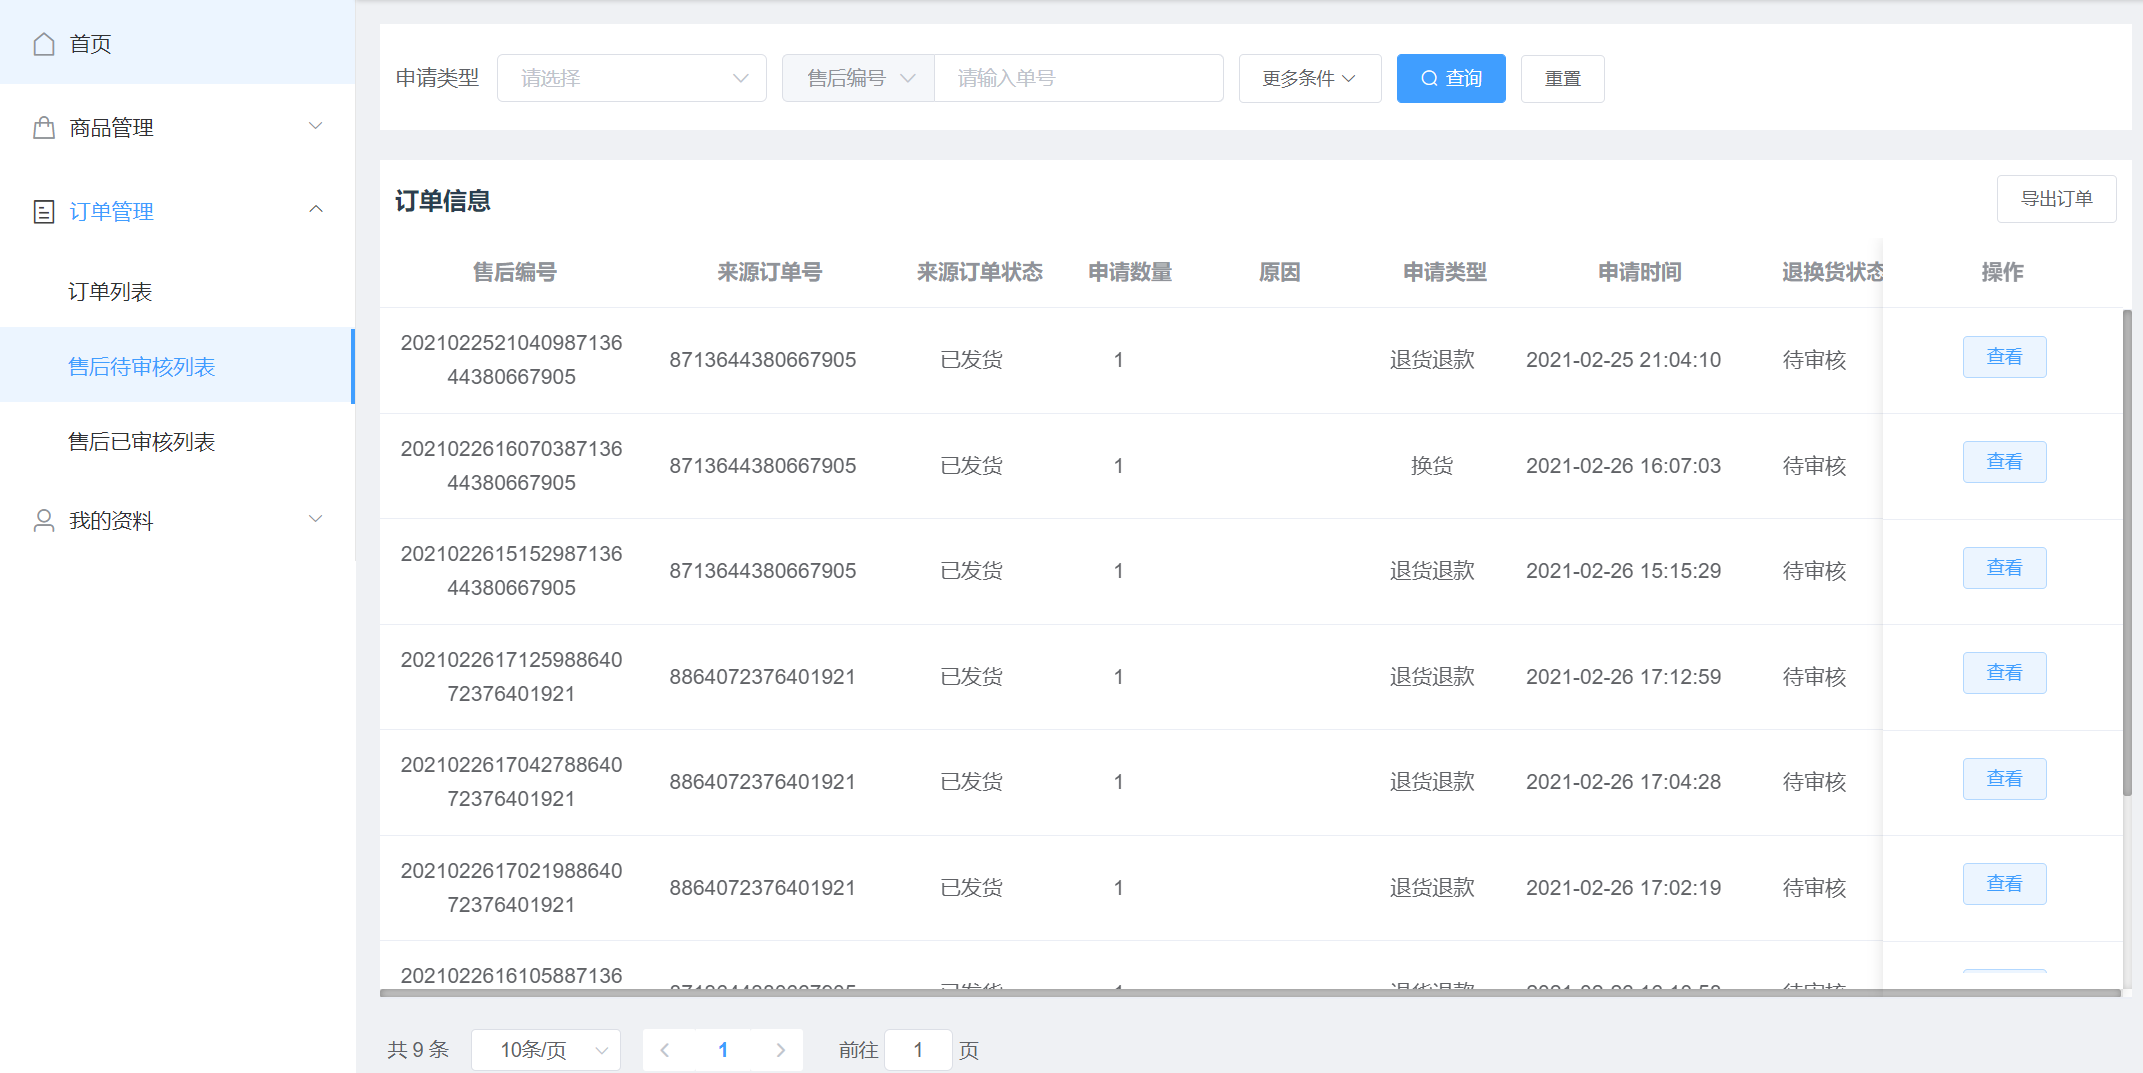
Task: Go to 首页 menu item
Action: point(177,43)
